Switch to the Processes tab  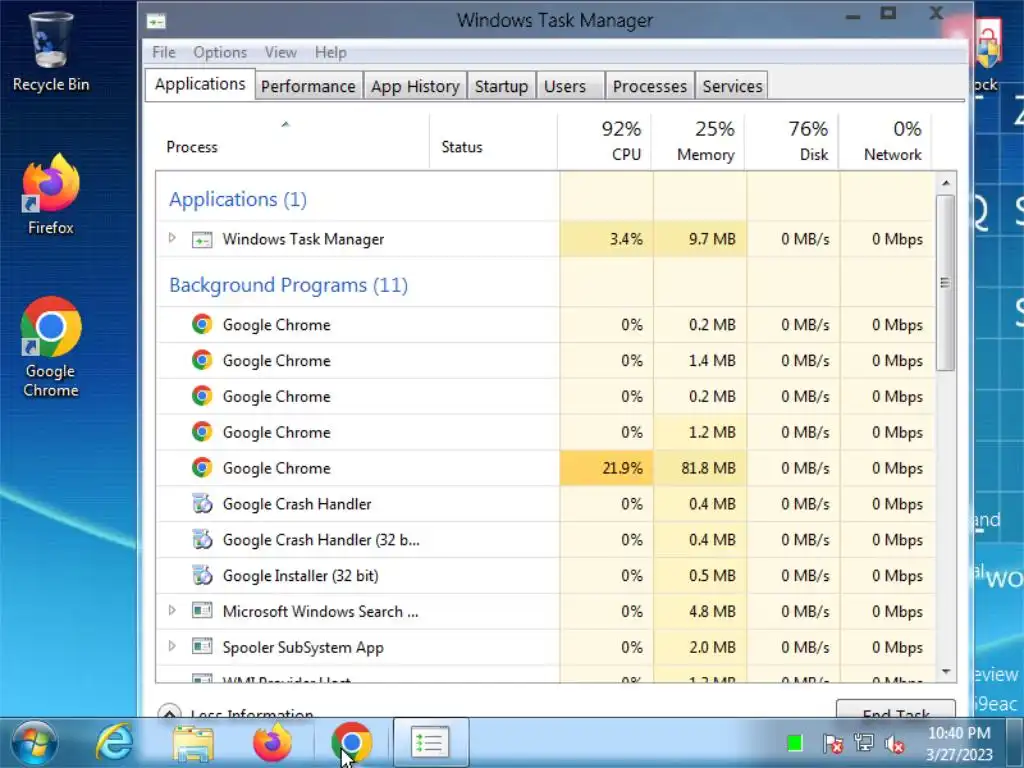650,86
